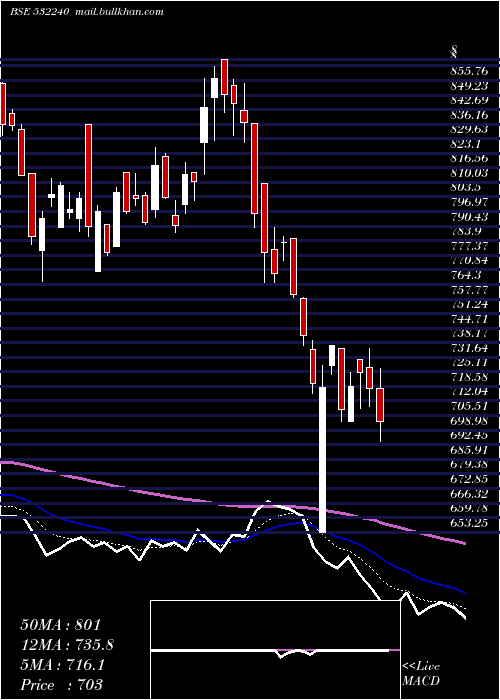Click inside the MACD inset panel
This screenshot has height=700, width=500.
click(x=275, y=650)
